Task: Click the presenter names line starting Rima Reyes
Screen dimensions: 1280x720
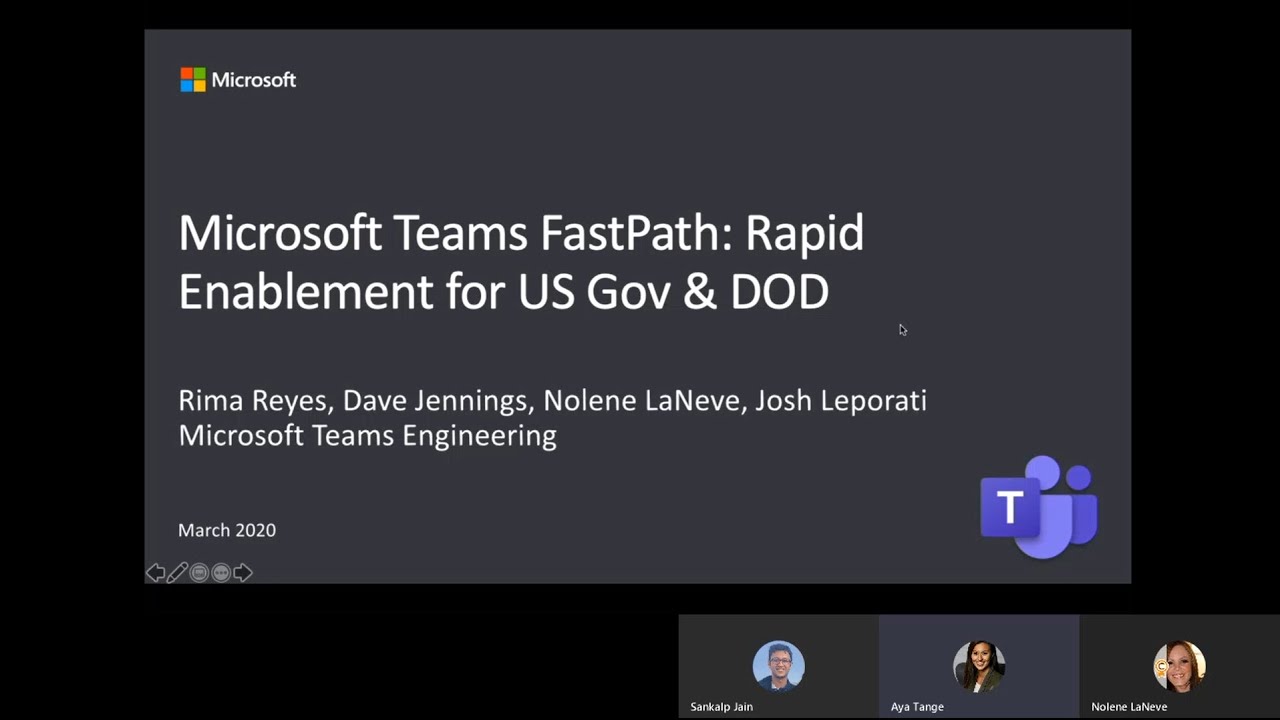Action: pos(552,401)
